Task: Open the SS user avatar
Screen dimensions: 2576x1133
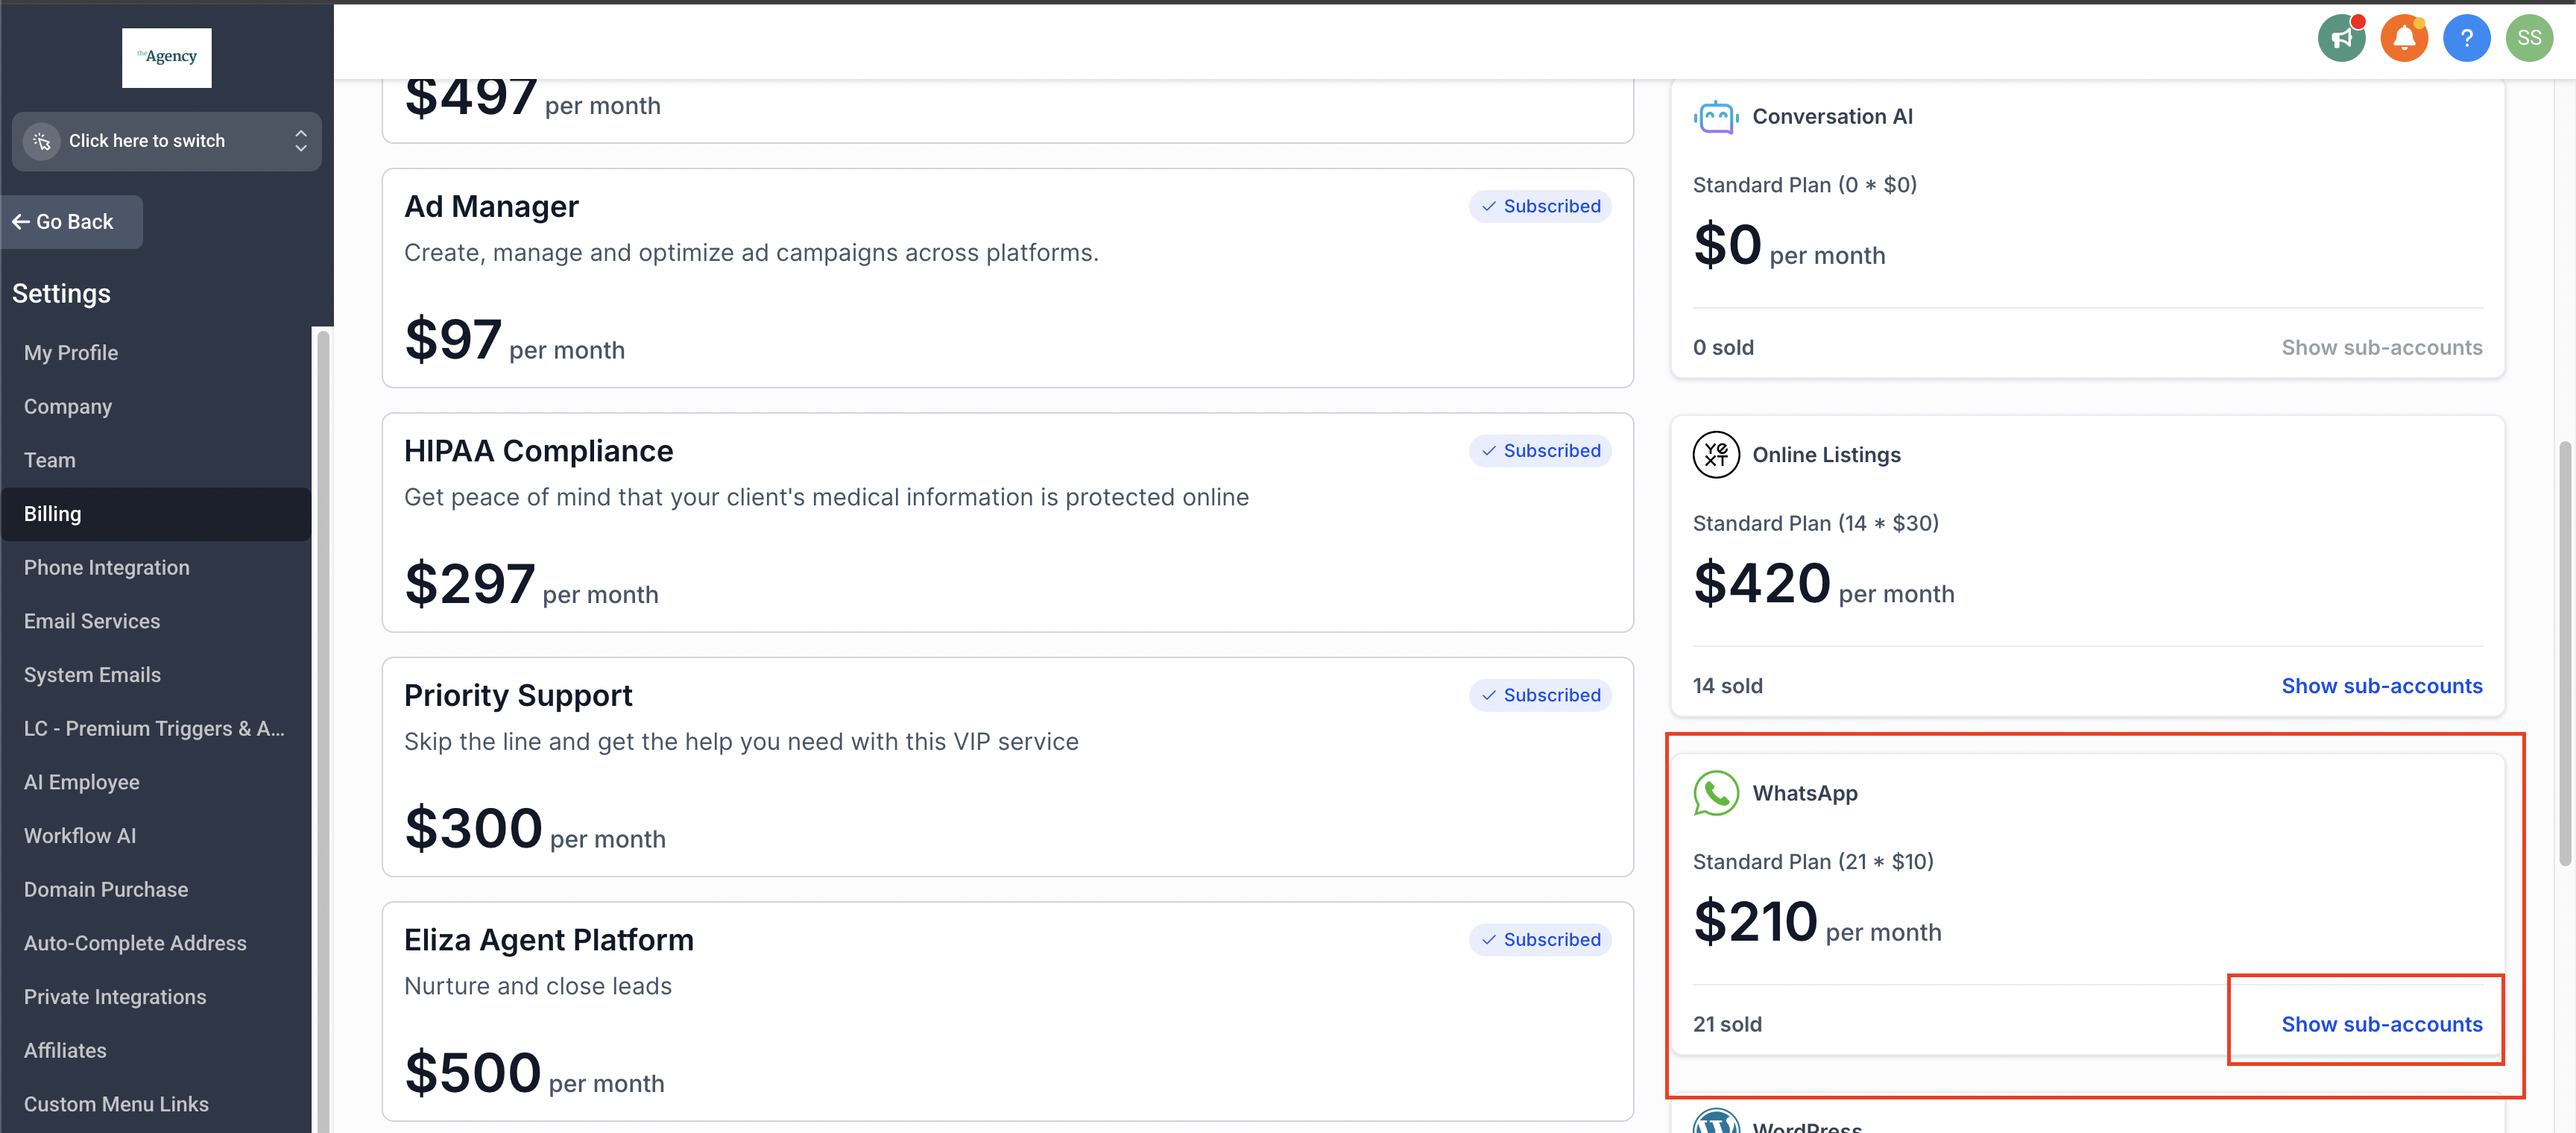Action: tap(2528, 39)
